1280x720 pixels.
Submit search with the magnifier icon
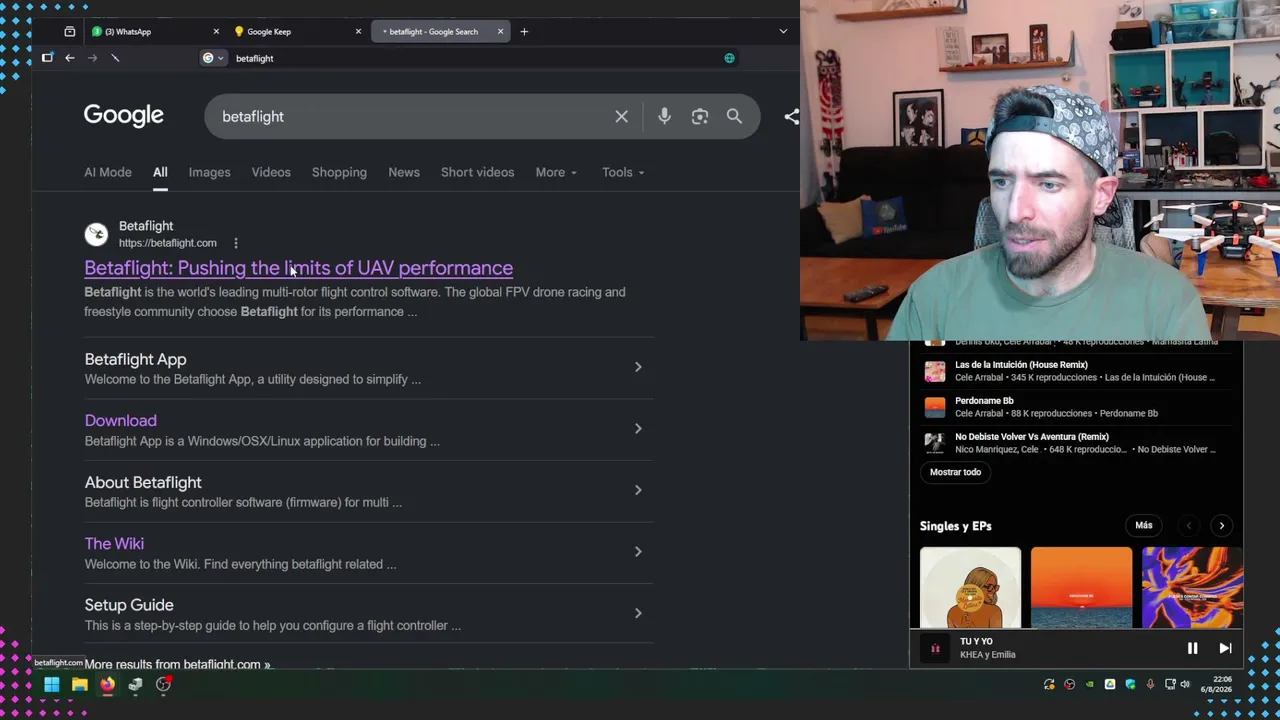click(x=734, y=117)
